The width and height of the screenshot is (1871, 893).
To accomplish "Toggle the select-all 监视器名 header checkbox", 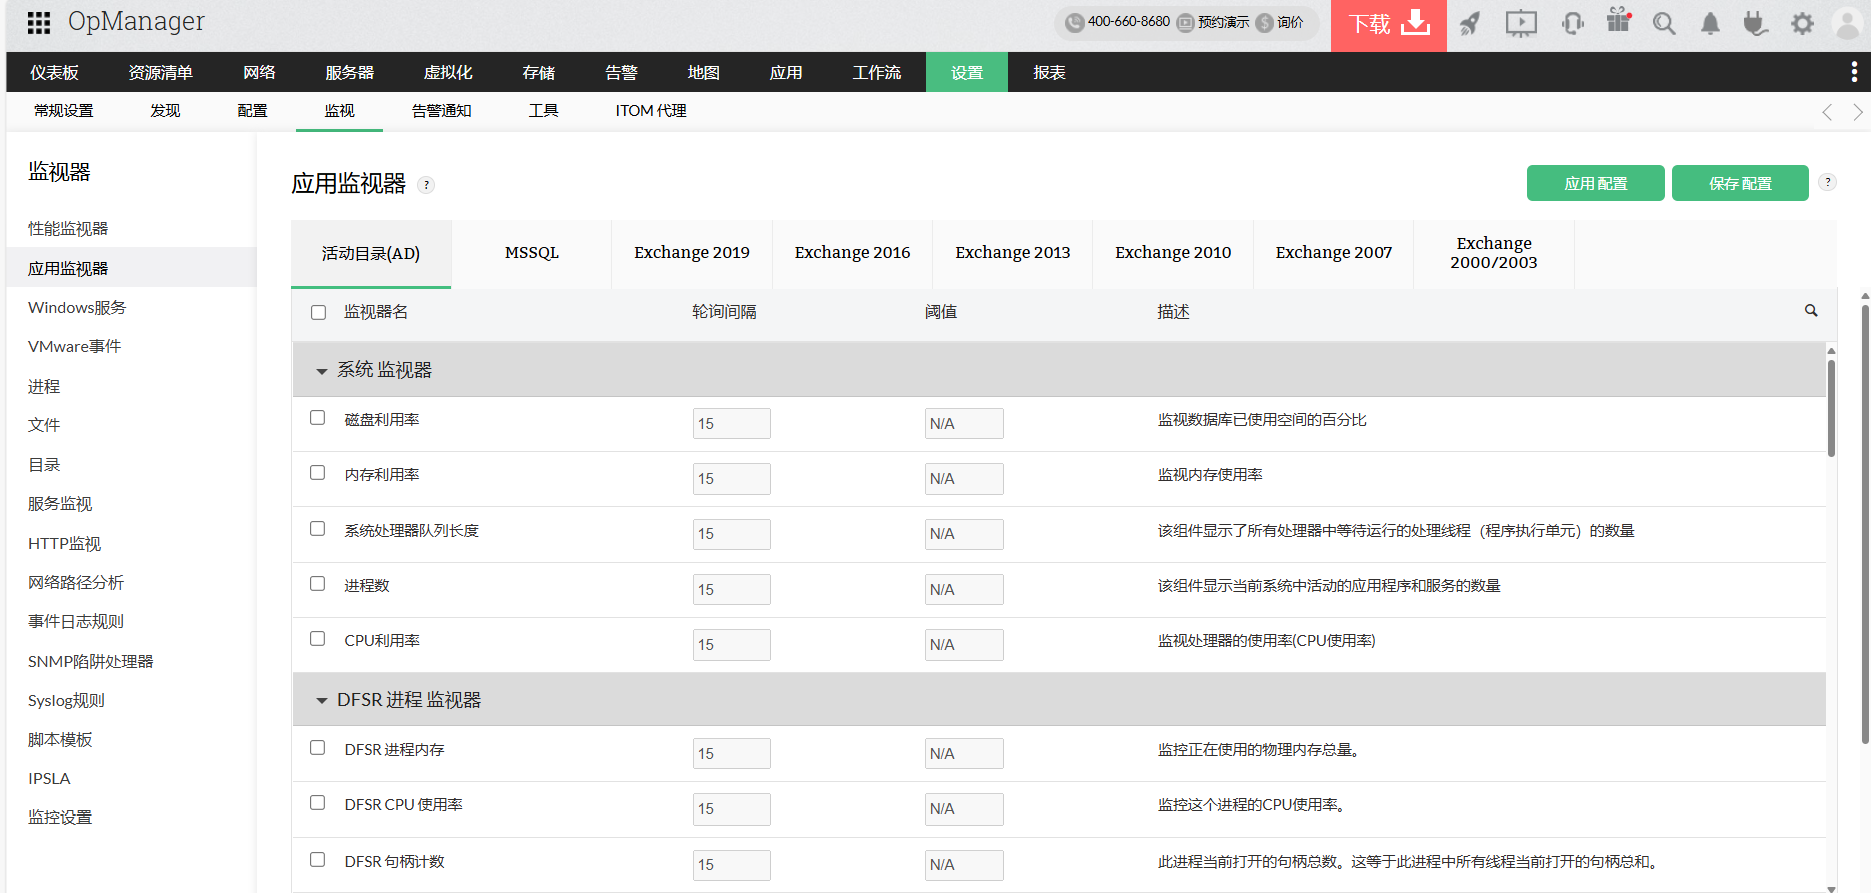I will (318, 313).
